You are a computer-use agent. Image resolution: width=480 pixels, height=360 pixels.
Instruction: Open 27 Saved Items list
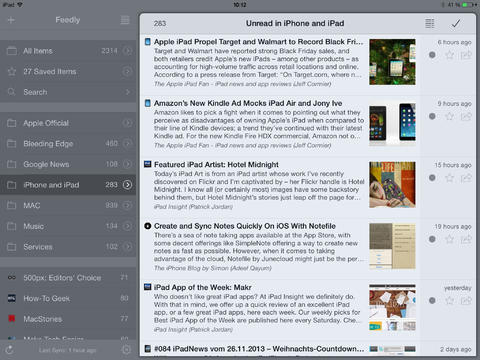point(68,71)
